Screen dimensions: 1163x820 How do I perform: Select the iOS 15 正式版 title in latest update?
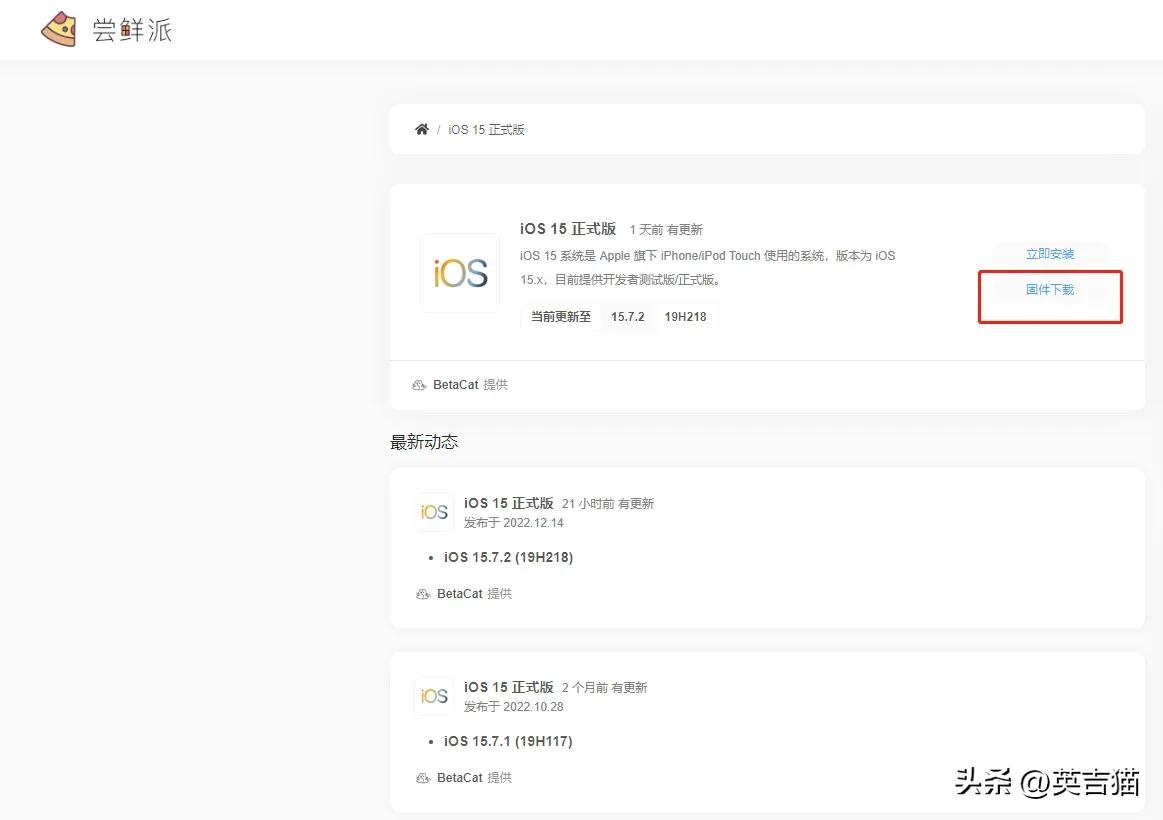coord(509,503)
